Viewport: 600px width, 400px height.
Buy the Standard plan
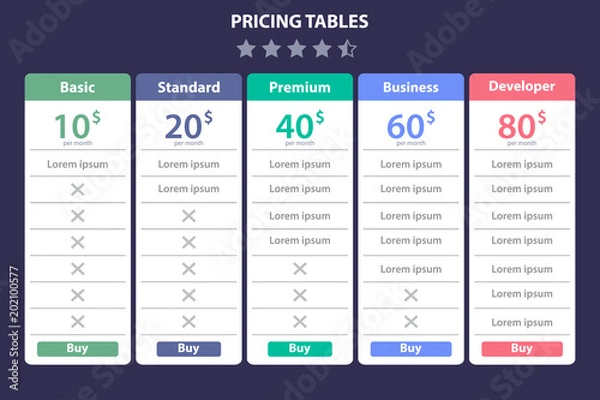[189, 349]
